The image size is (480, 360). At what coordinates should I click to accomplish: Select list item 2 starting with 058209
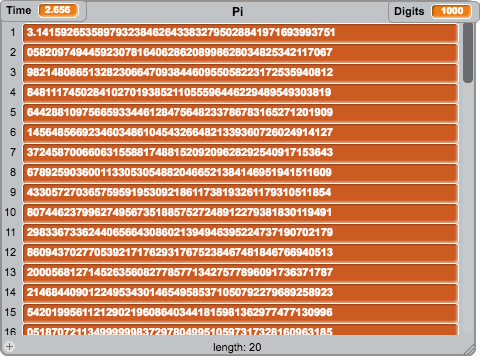point(241,53)
